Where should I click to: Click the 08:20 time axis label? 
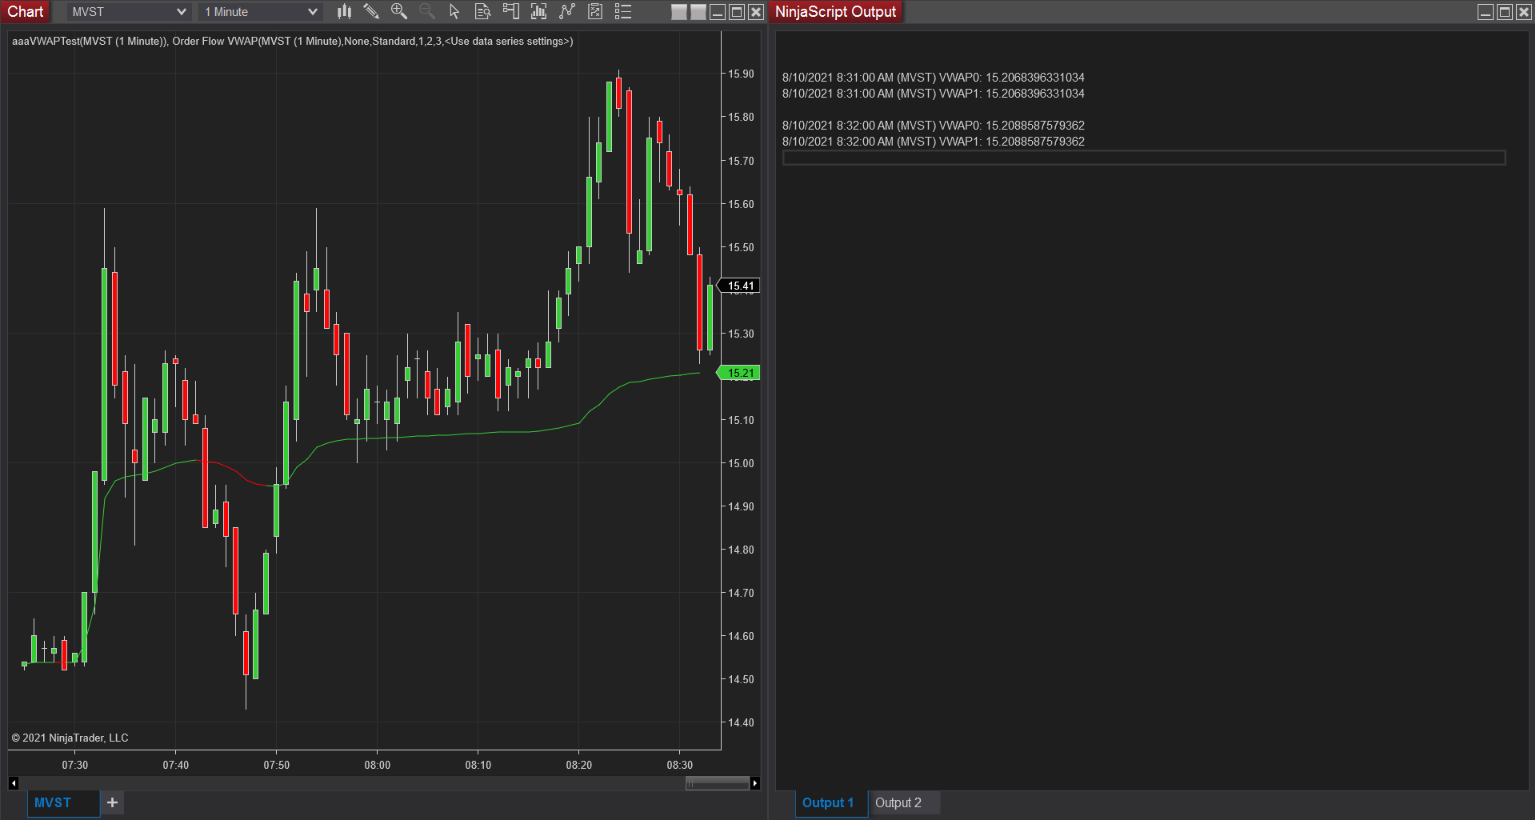(x=579, y=765)
